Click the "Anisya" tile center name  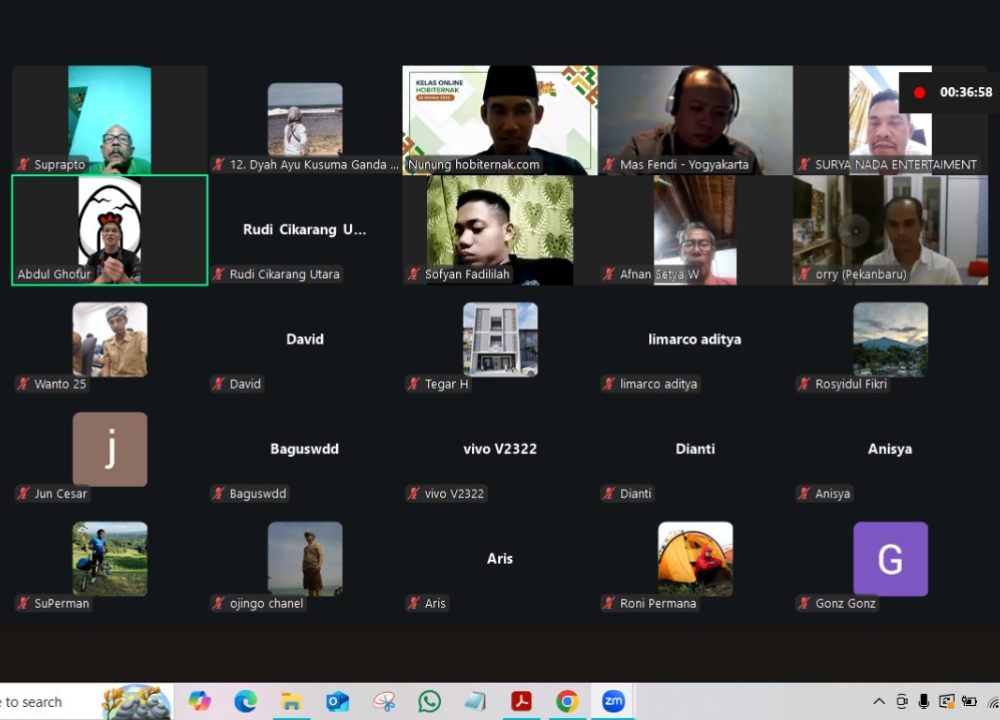tap(890, 449)
